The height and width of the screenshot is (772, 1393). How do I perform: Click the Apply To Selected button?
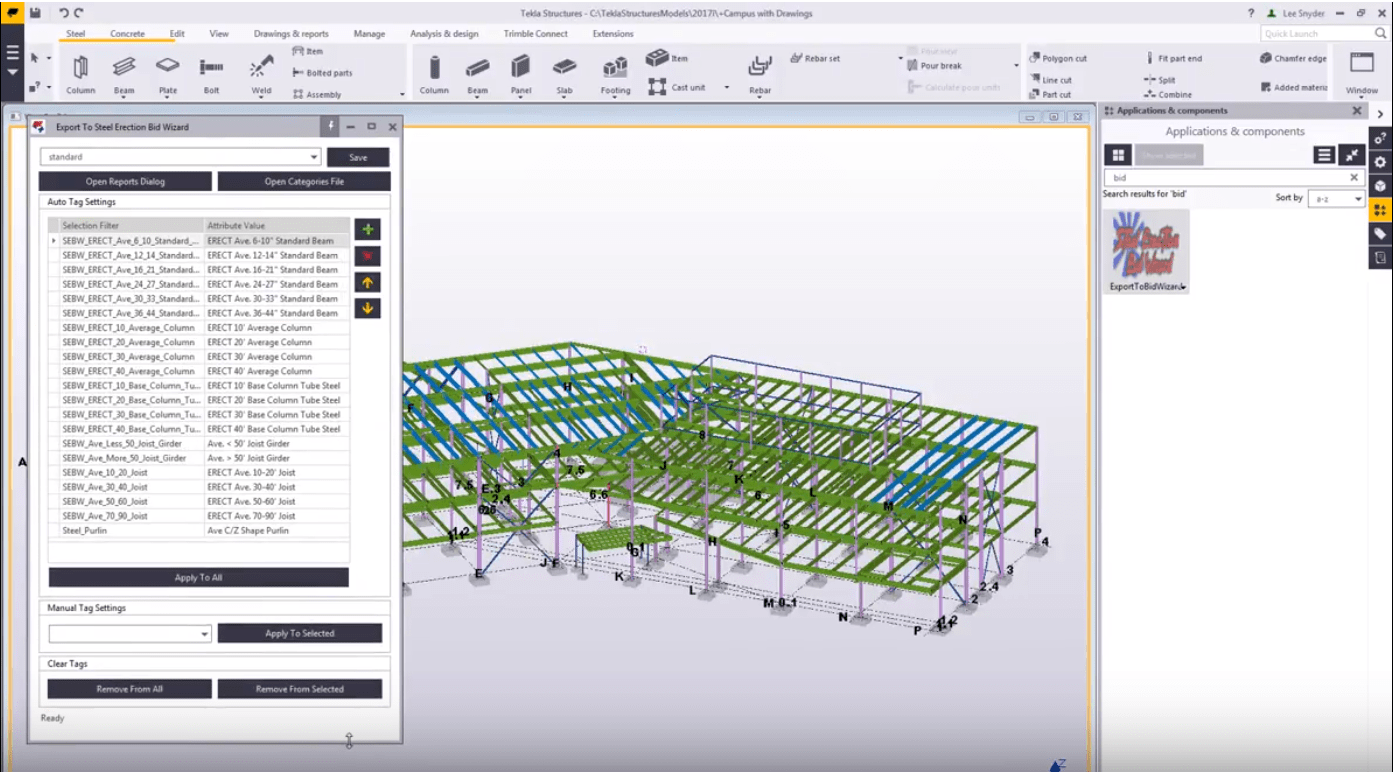click(x=300, y=634)
